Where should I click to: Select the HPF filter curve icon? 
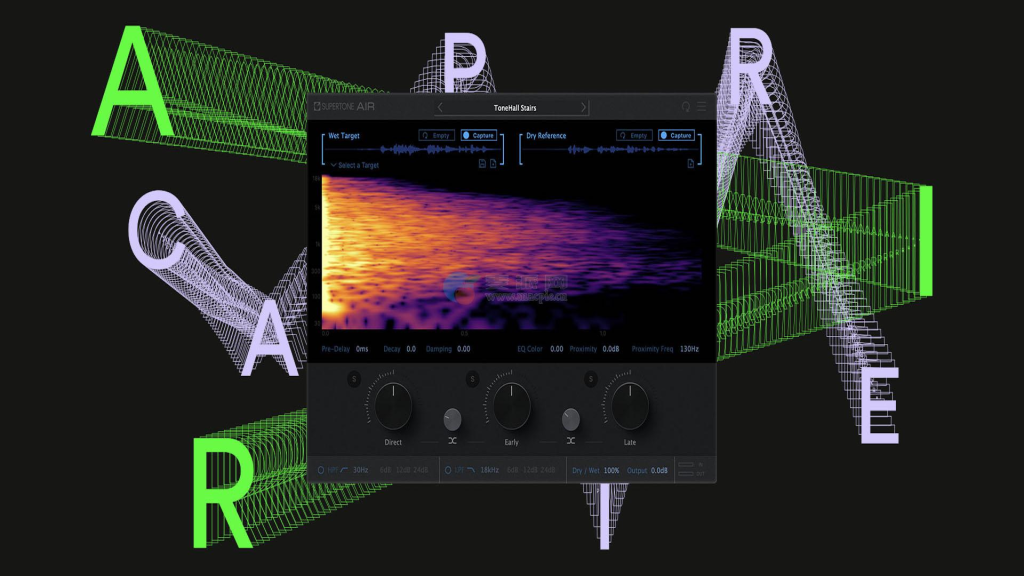point(345,470)
